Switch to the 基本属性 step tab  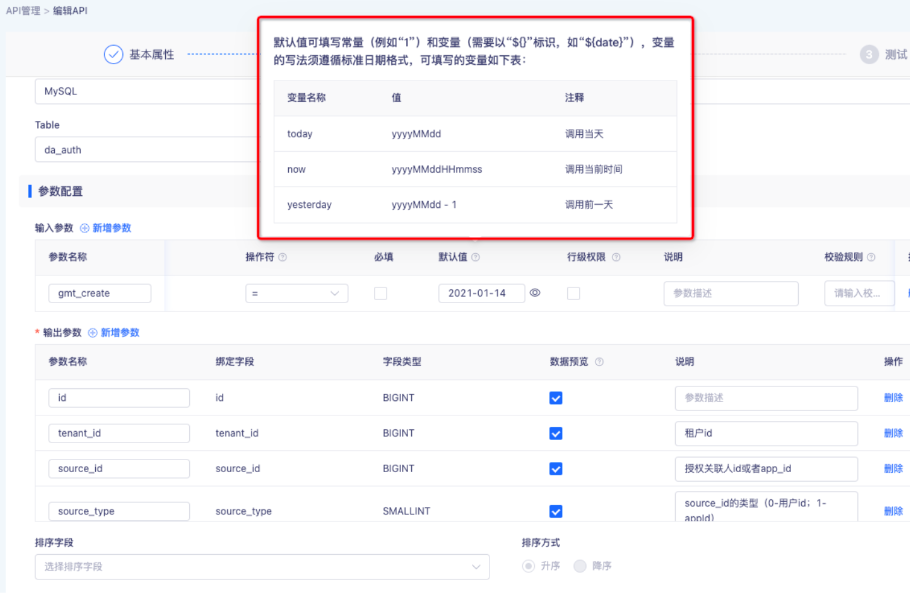click(151, 55)
